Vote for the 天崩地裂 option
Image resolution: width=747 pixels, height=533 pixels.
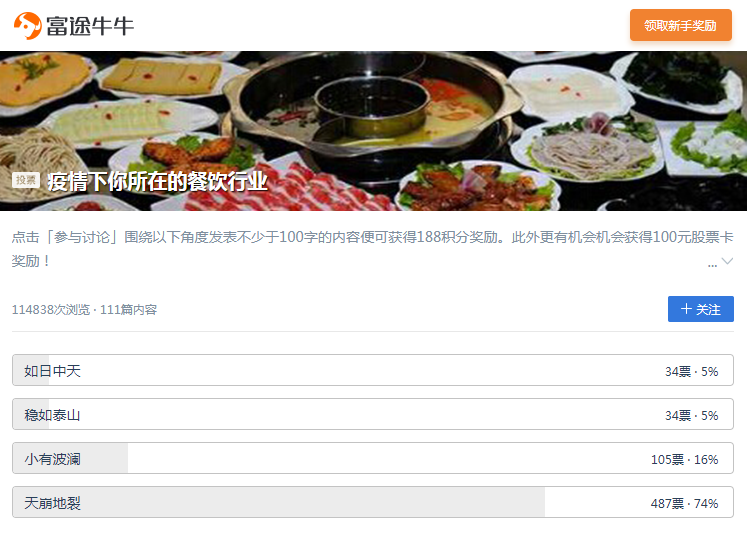[373, 502]
